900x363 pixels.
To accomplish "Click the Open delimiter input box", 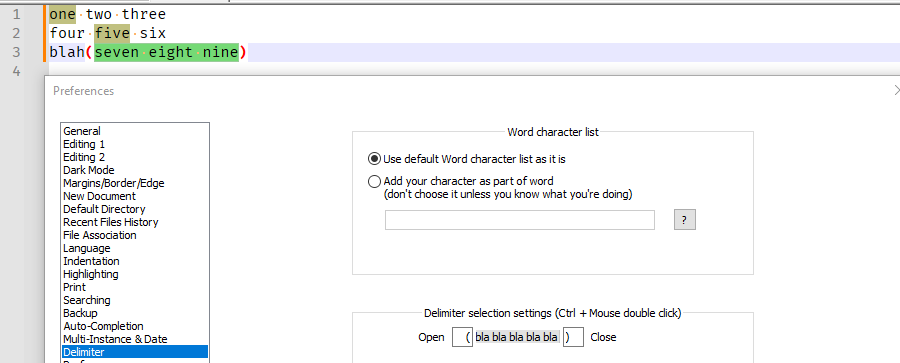I will tap(463, 337).
